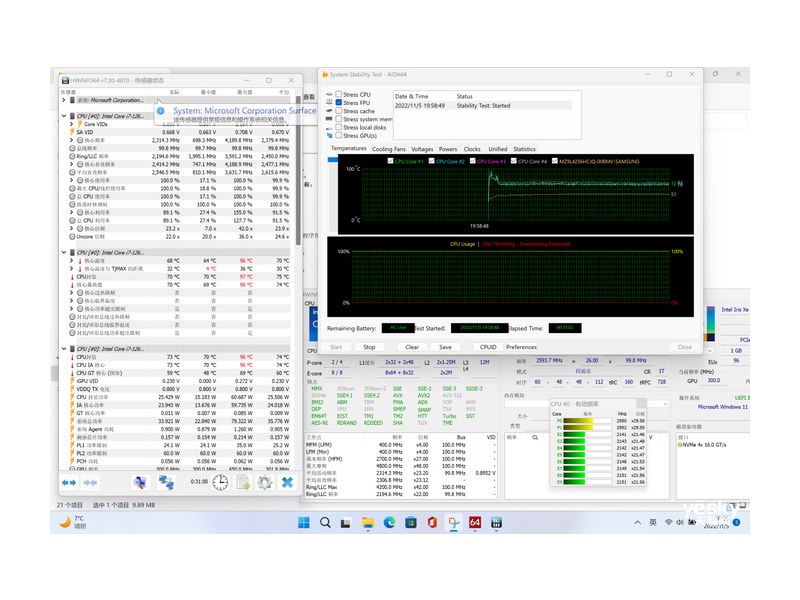Switch to Statistics tab
This screenshot has height=600, width=800.
(524, 149)
